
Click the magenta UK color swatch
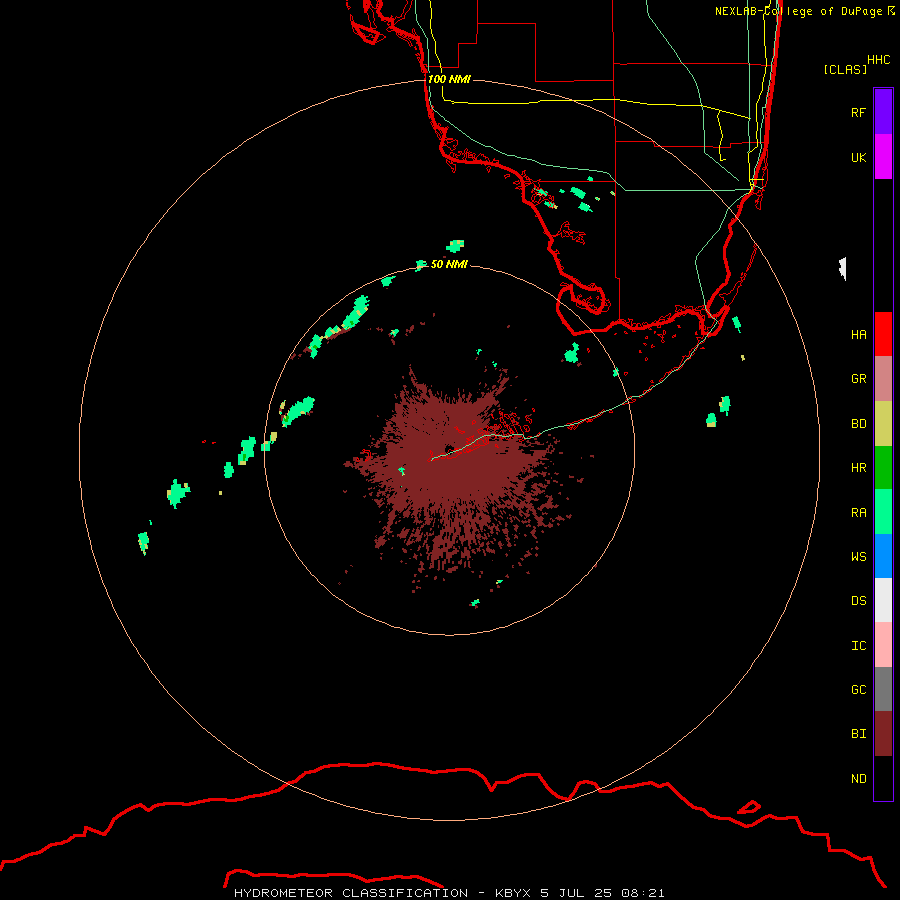click(883, 157)
